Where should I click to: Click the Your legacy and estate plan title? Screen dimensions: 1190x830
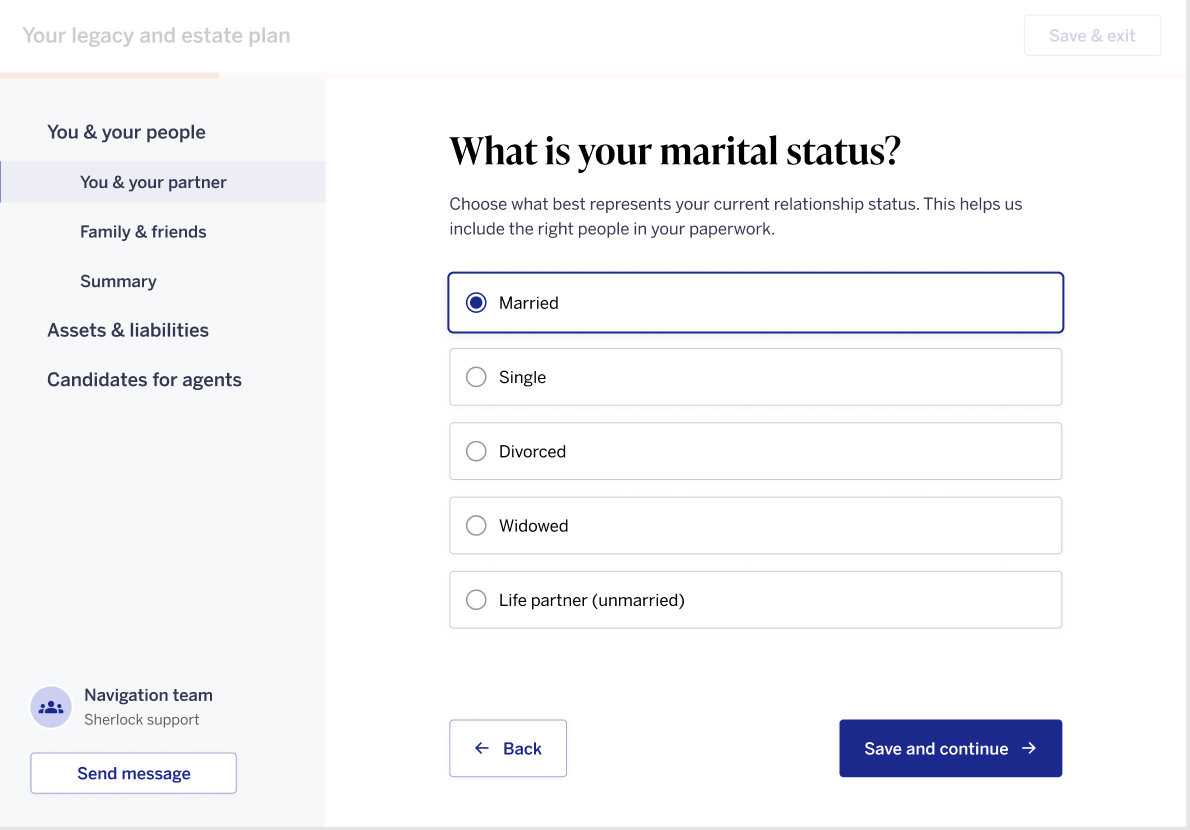[156, 36]
